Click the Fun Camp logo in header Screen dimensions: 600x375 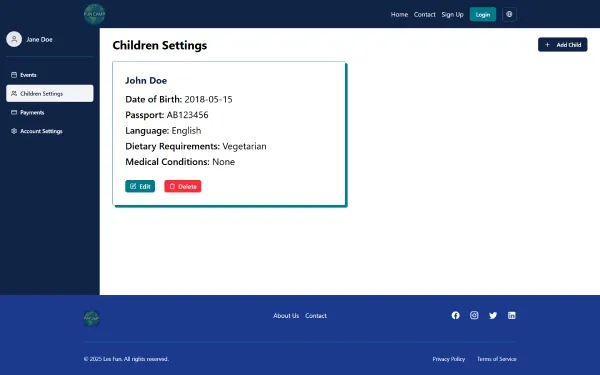pyautogui.click(x=94, y=14)
